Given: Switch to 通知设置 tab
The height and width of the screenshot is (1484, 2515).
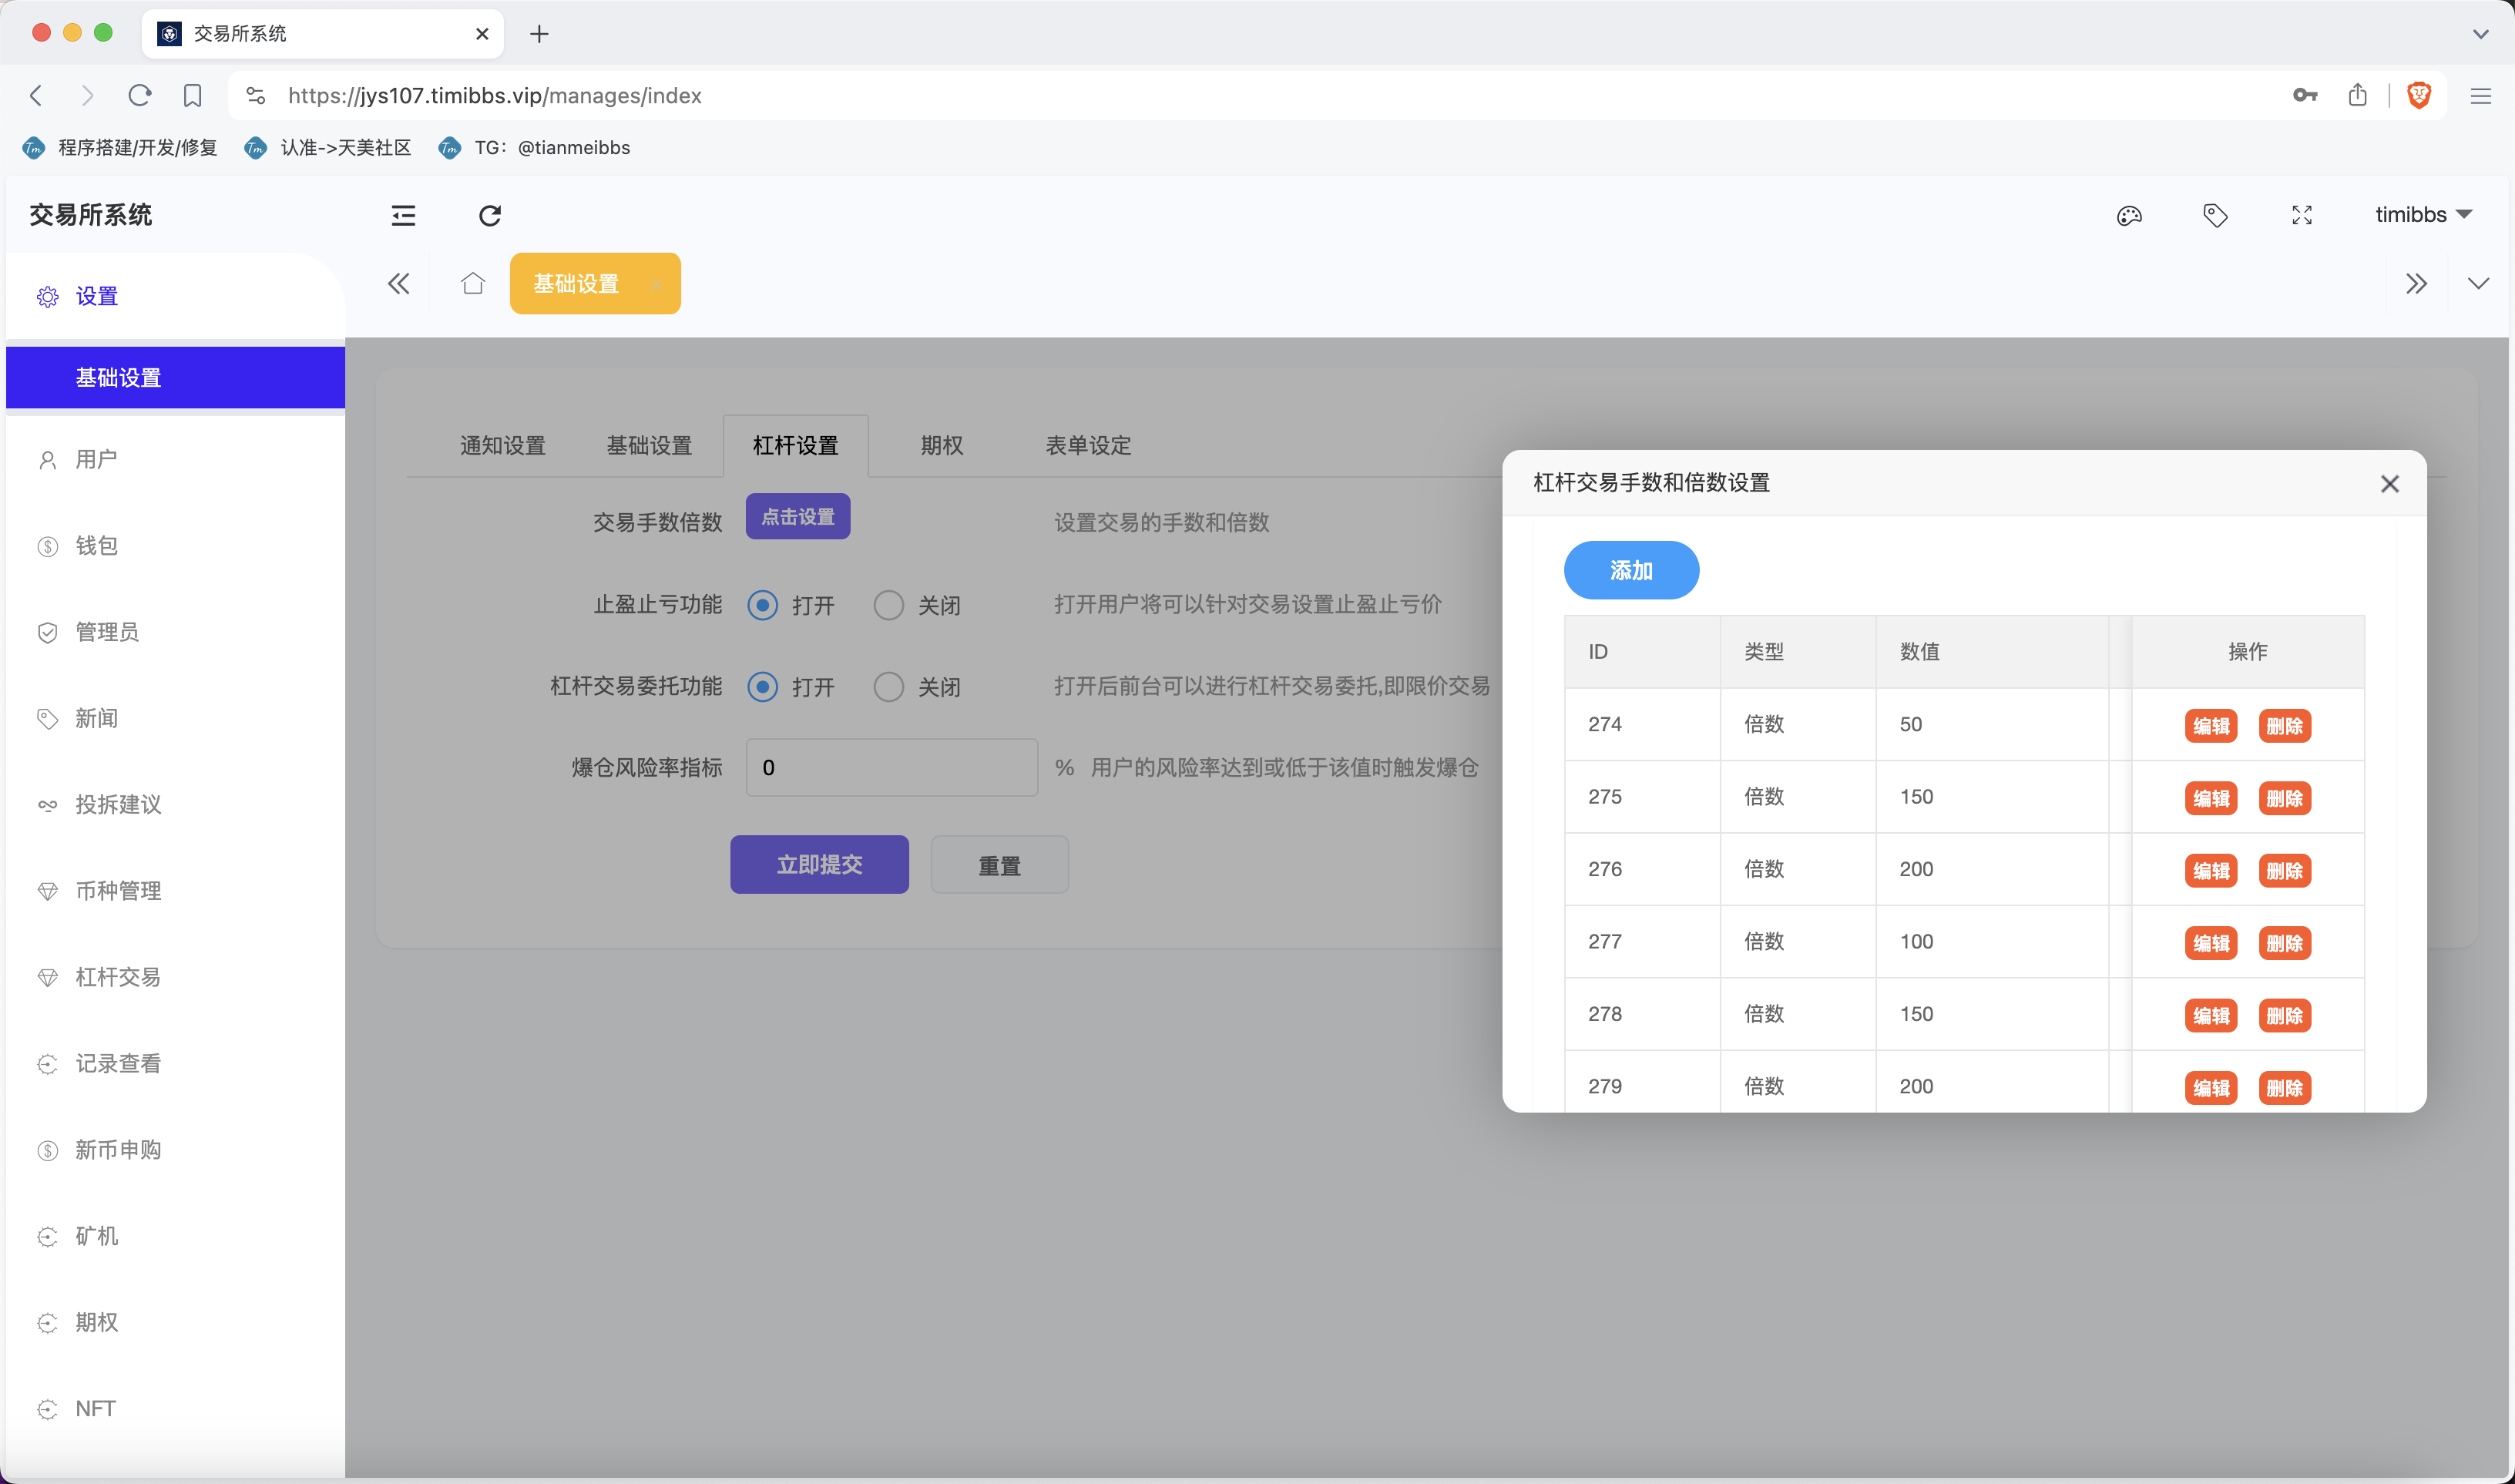Looking at the screenshot, I should pos(503,446).
